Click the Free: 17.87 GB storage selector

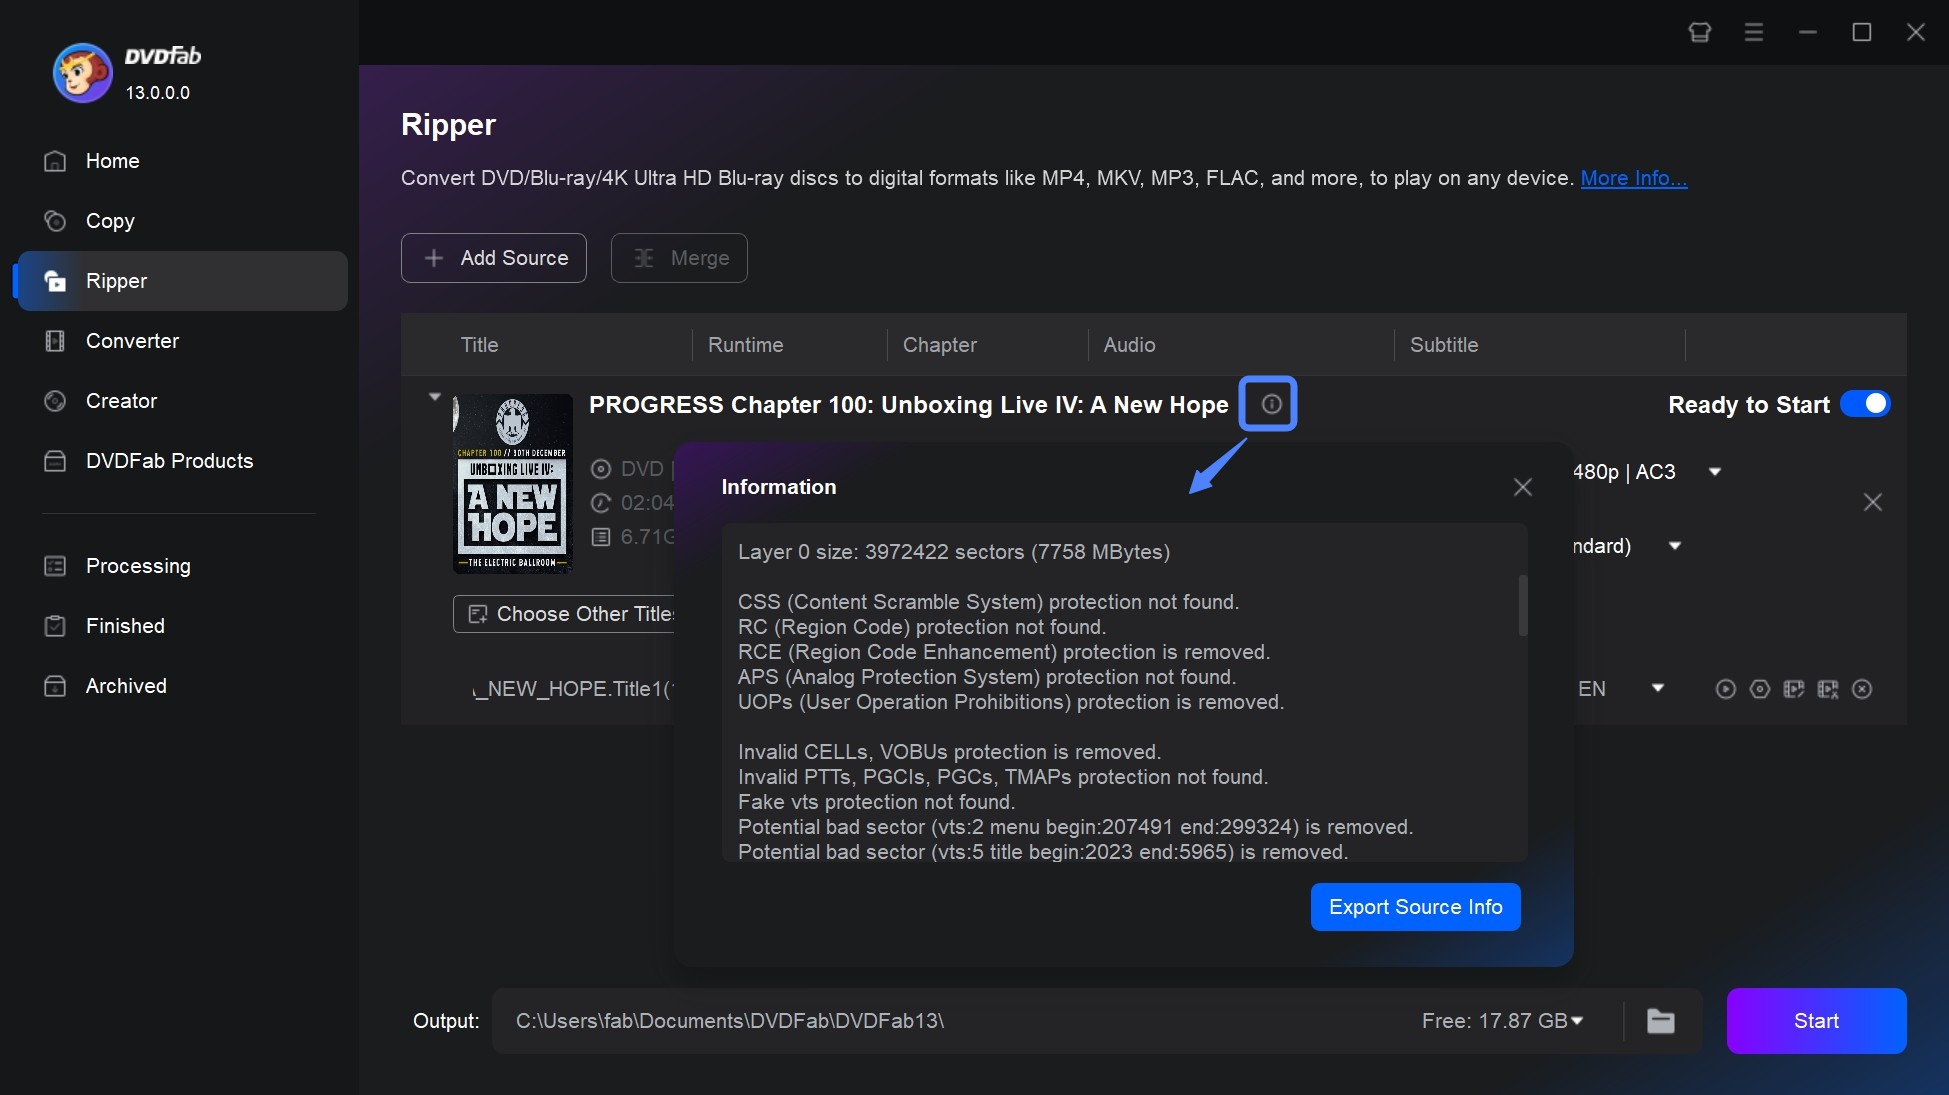point(1502,1021)
